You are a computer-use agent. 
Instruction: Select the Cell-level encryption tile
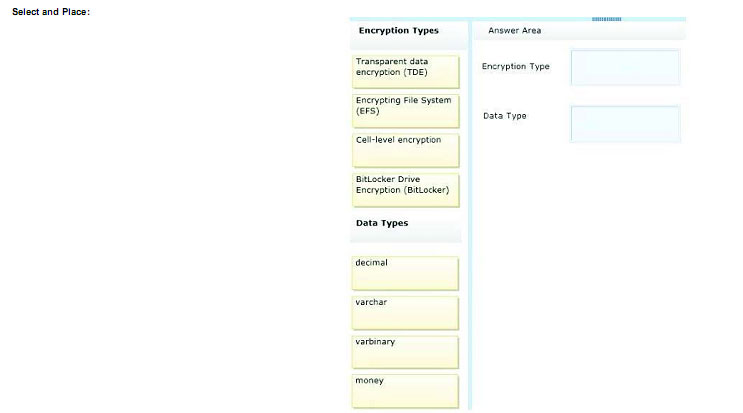click(406, 150)
